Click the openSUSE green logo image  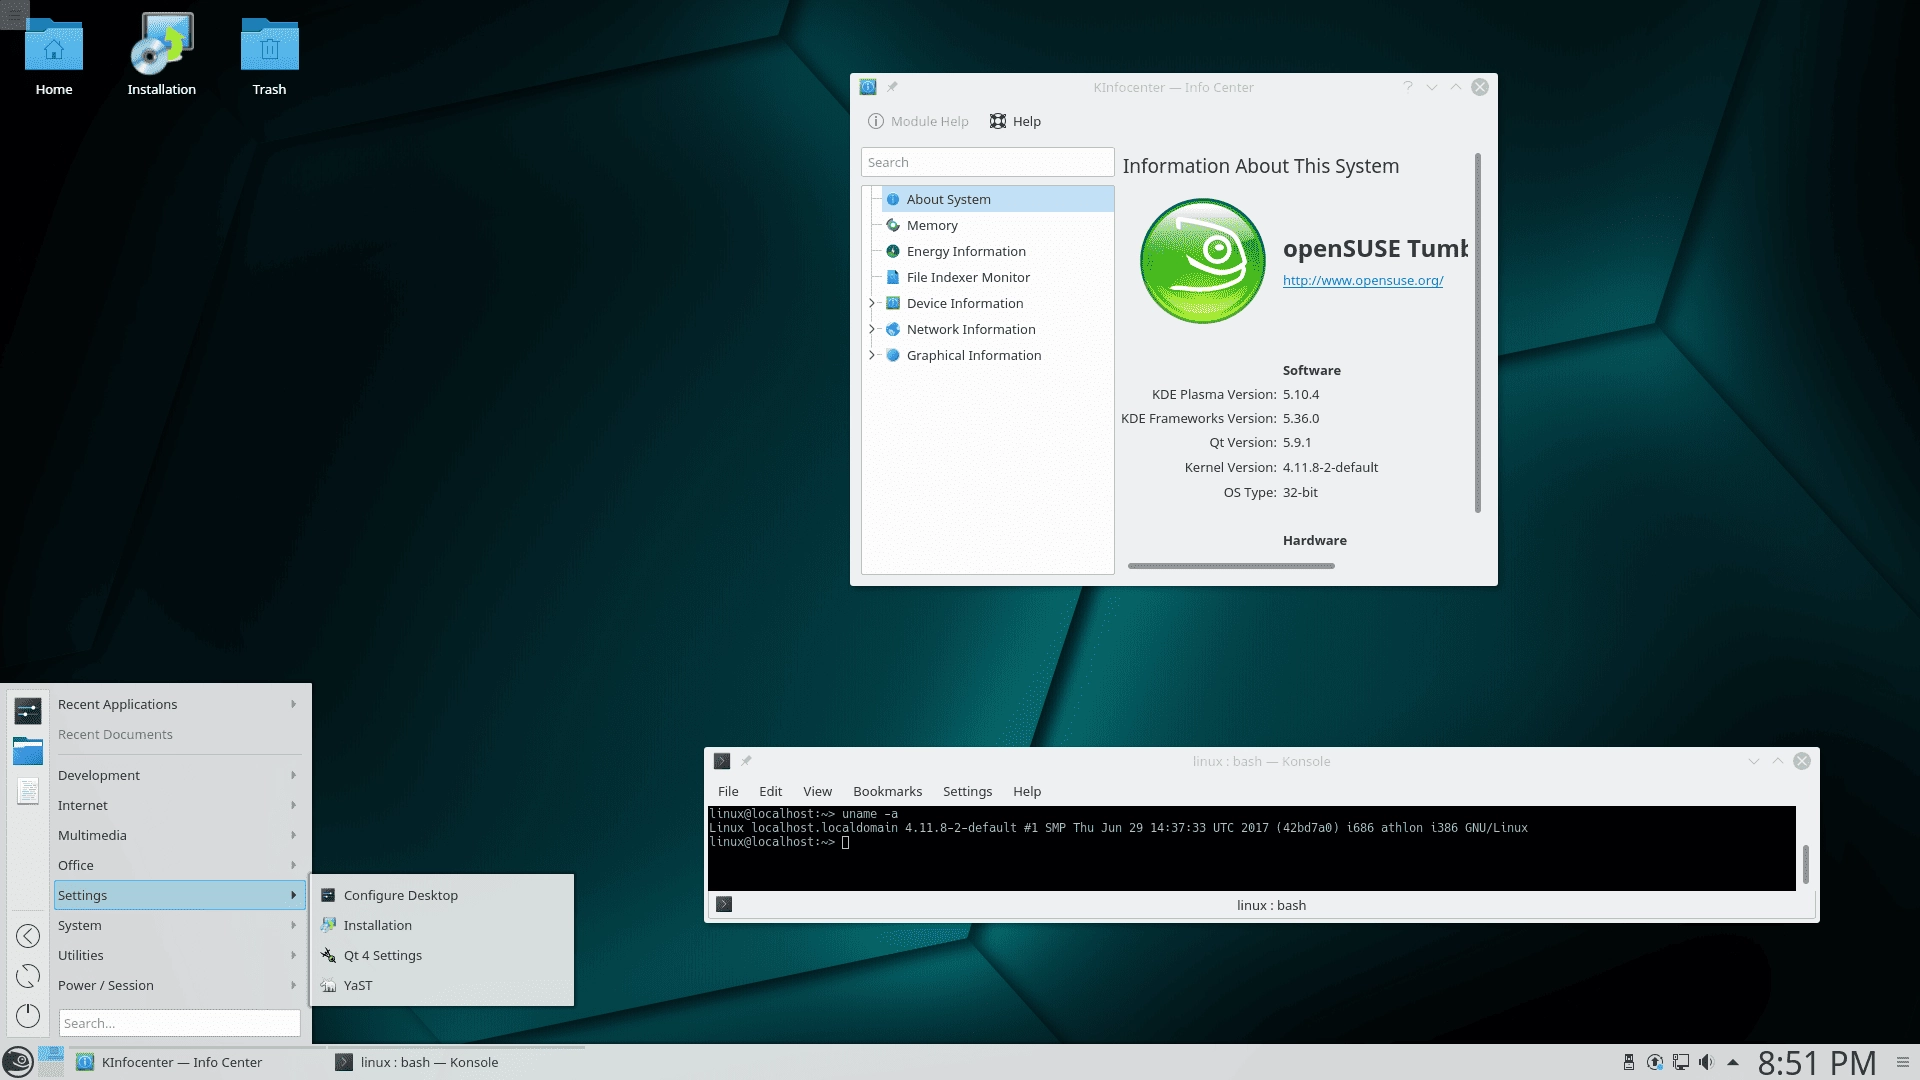(1203, 261)
